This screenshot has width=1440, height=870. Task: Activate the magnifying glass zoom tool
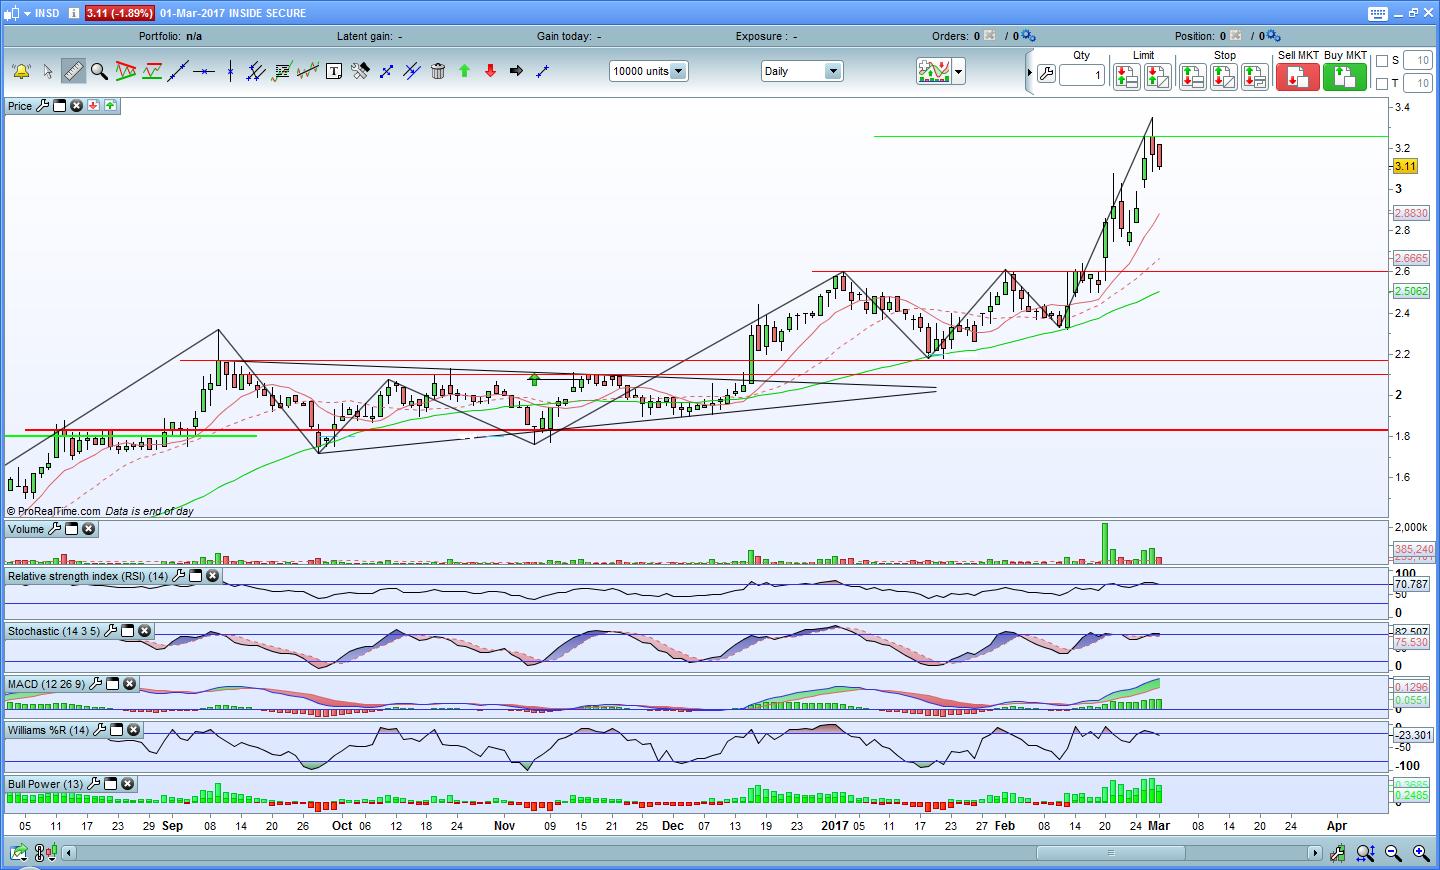(x=99, y=71)
